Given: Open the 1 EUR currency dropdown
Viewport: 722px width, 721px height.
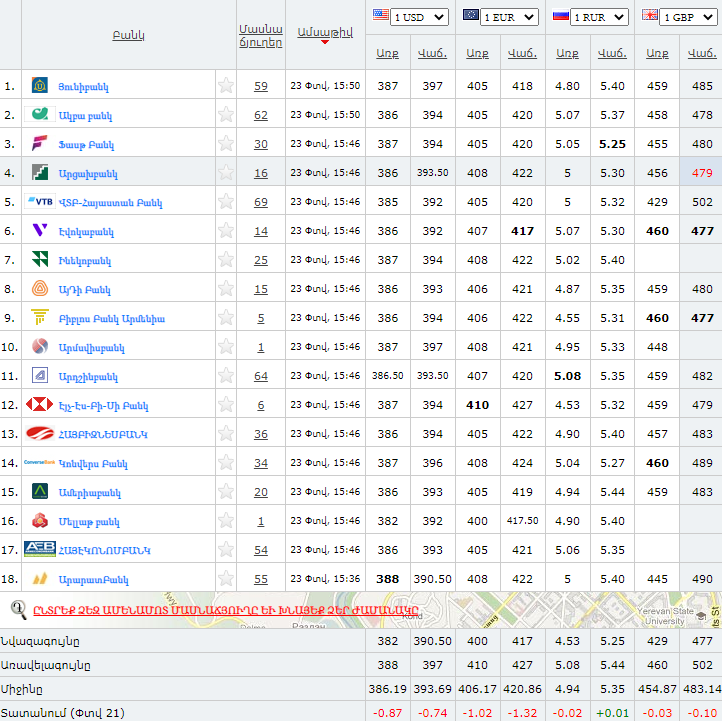Looking at the screenshot, I should pyautogui.click(x=509, y=17).
